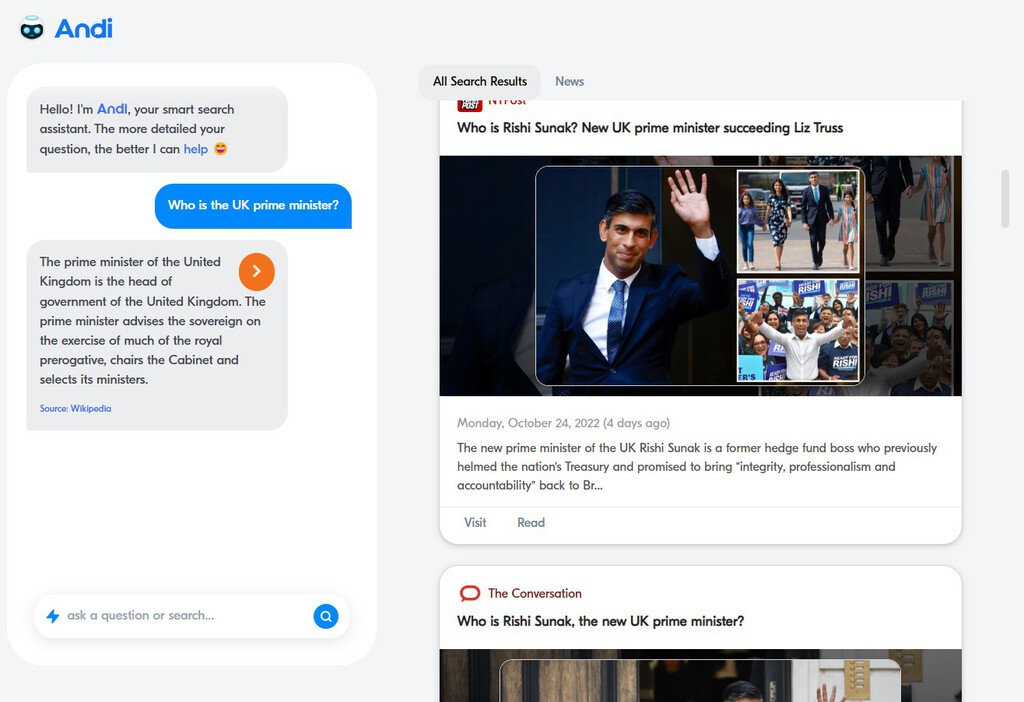Switch to the News tab

coord(569,82)
